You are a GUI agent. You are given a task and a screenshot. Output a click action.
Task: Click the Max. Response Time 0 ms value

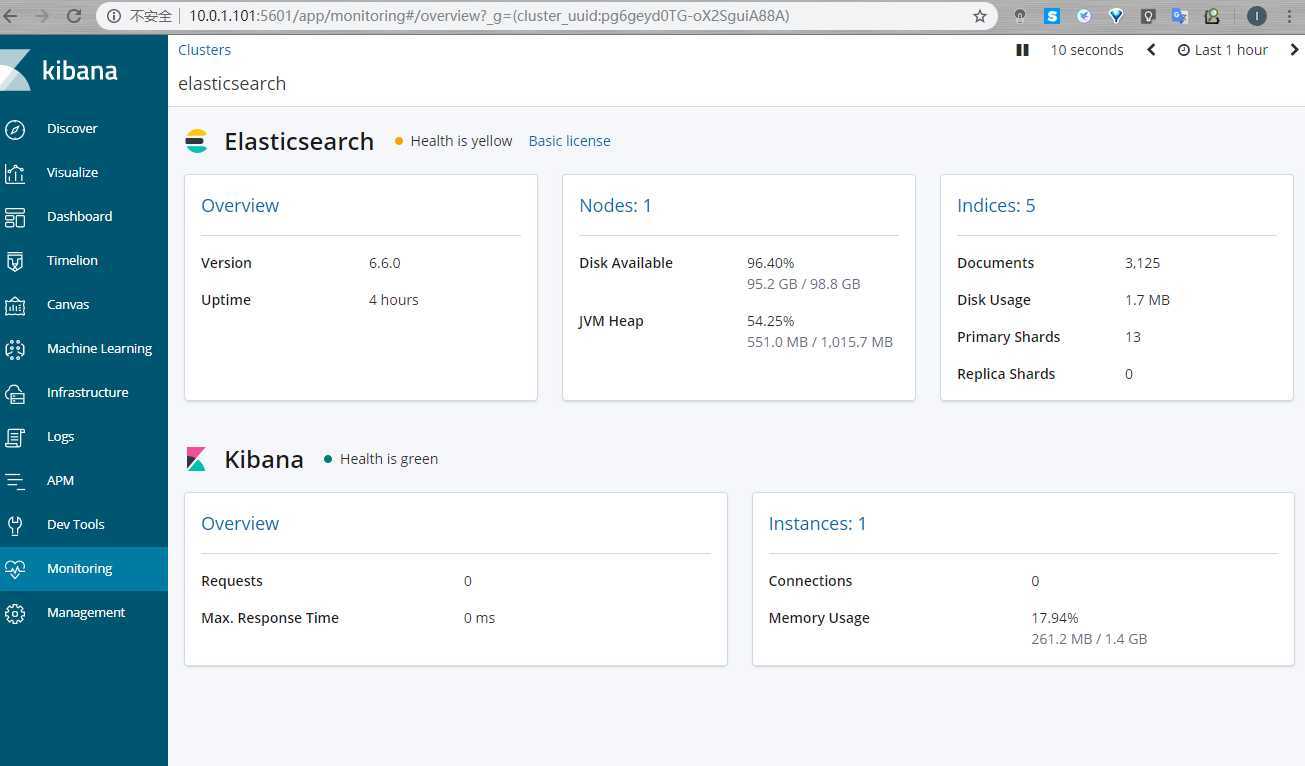coord(479,618)
